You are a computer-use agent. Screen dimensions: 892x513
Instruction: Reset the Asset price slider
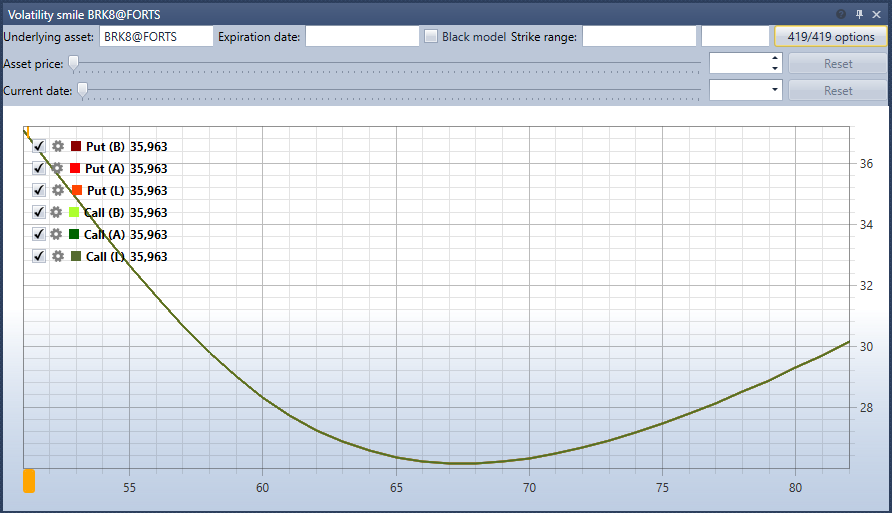click(x=837, y=64)
